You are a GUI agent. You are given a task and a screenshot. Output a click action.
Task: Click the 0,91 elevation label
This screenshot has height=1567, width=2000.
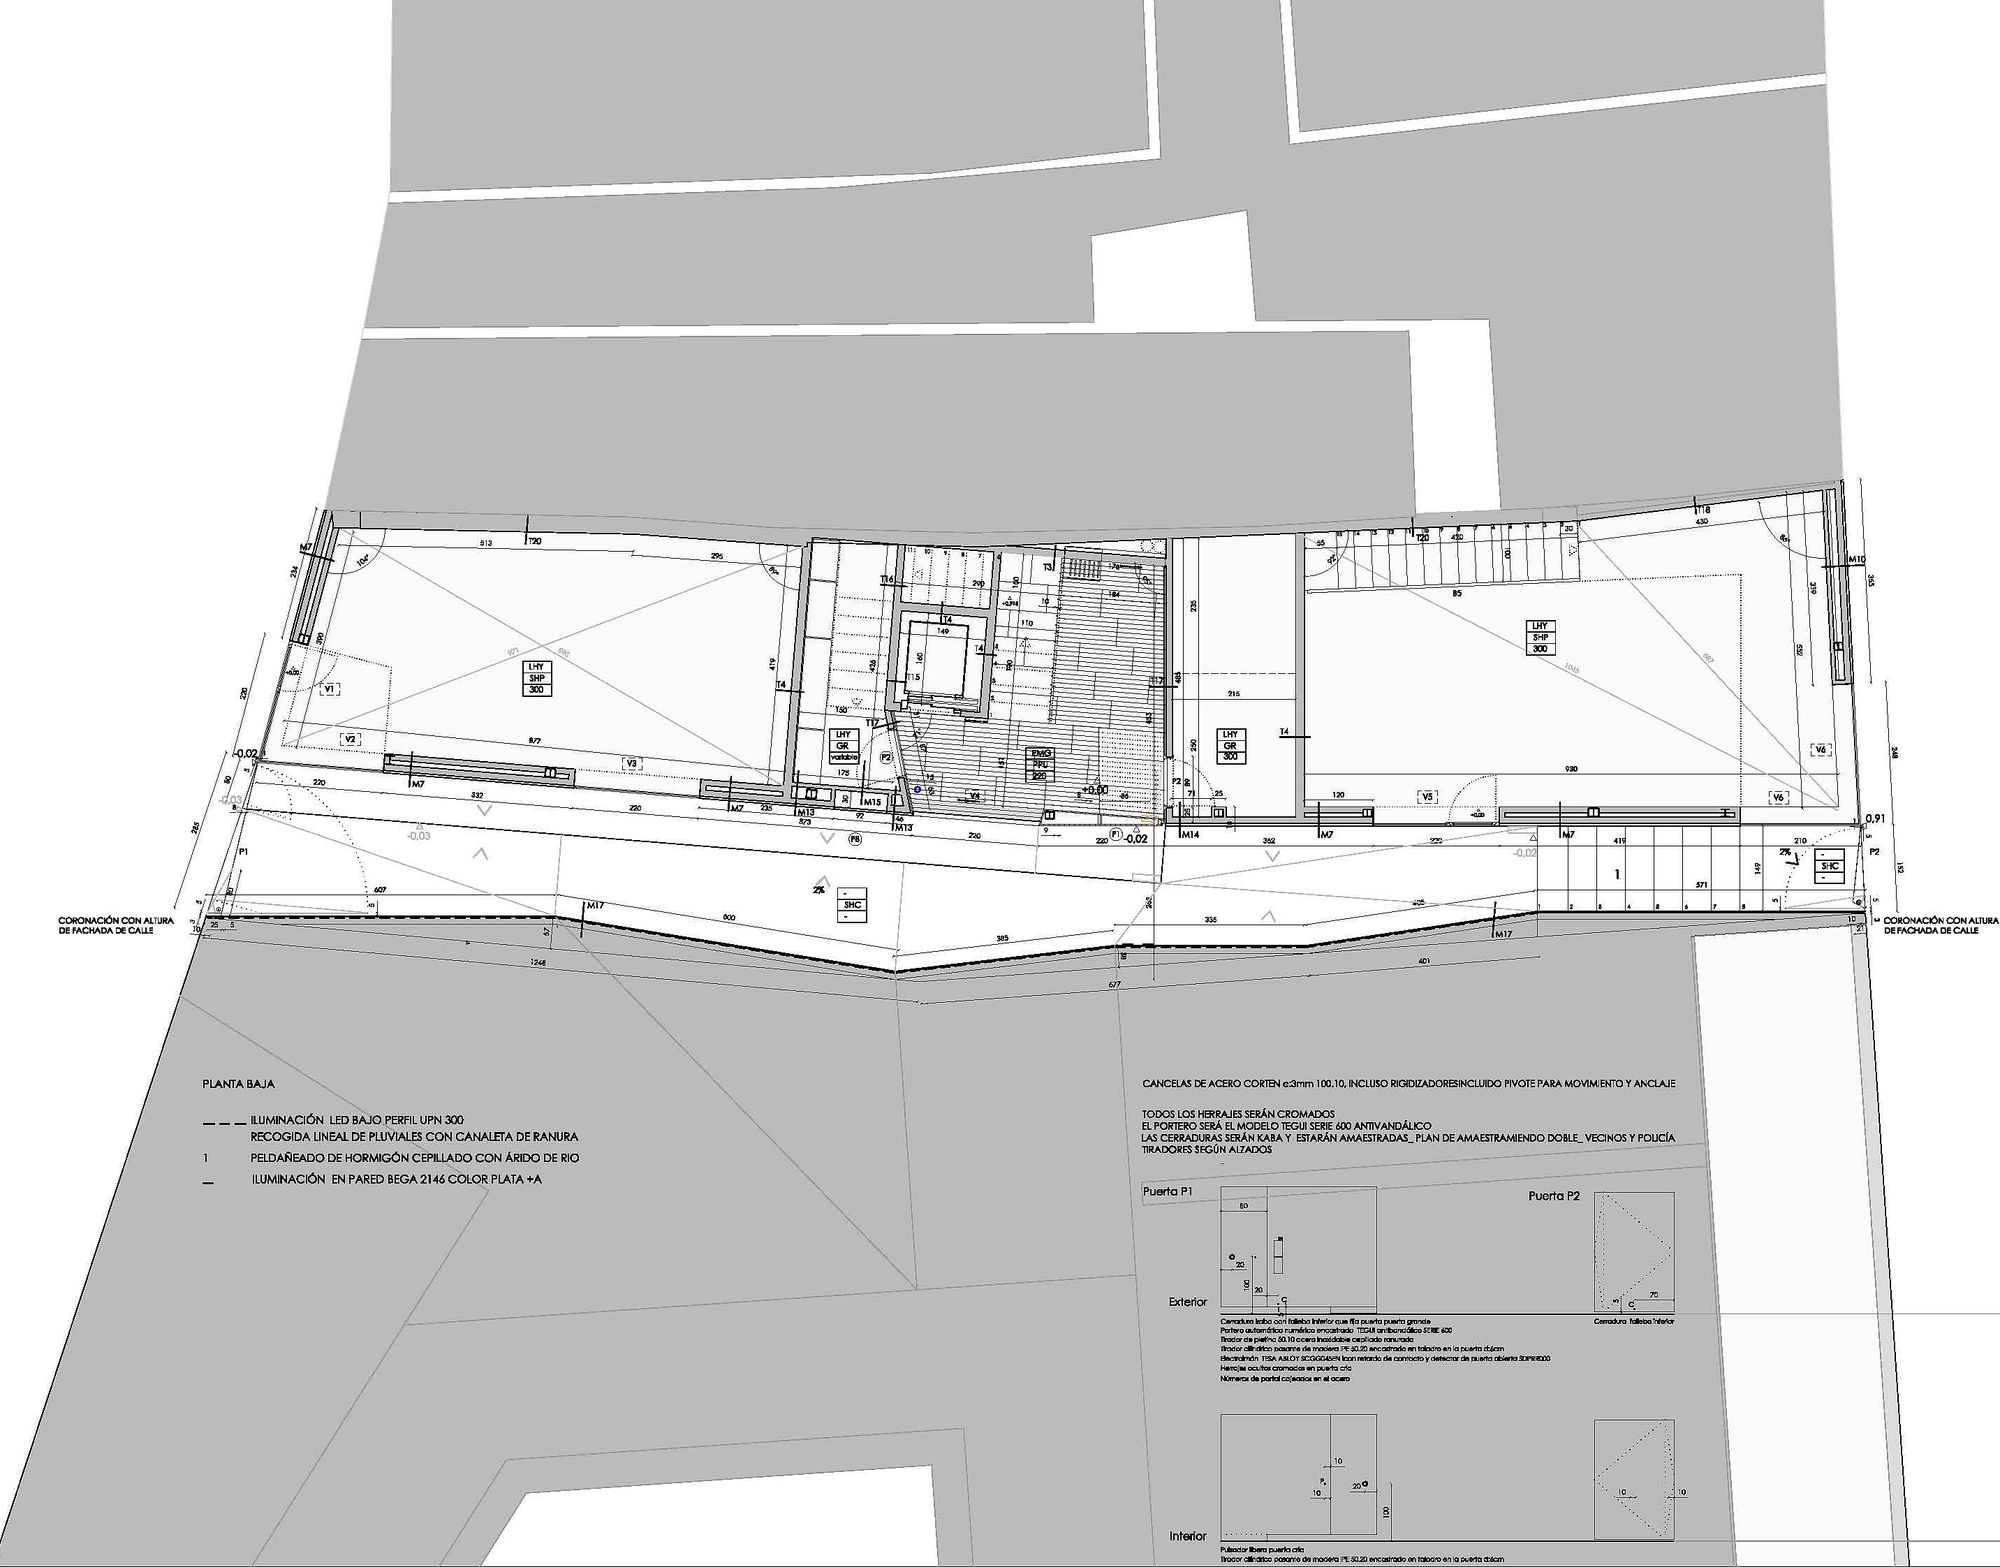1875,819
